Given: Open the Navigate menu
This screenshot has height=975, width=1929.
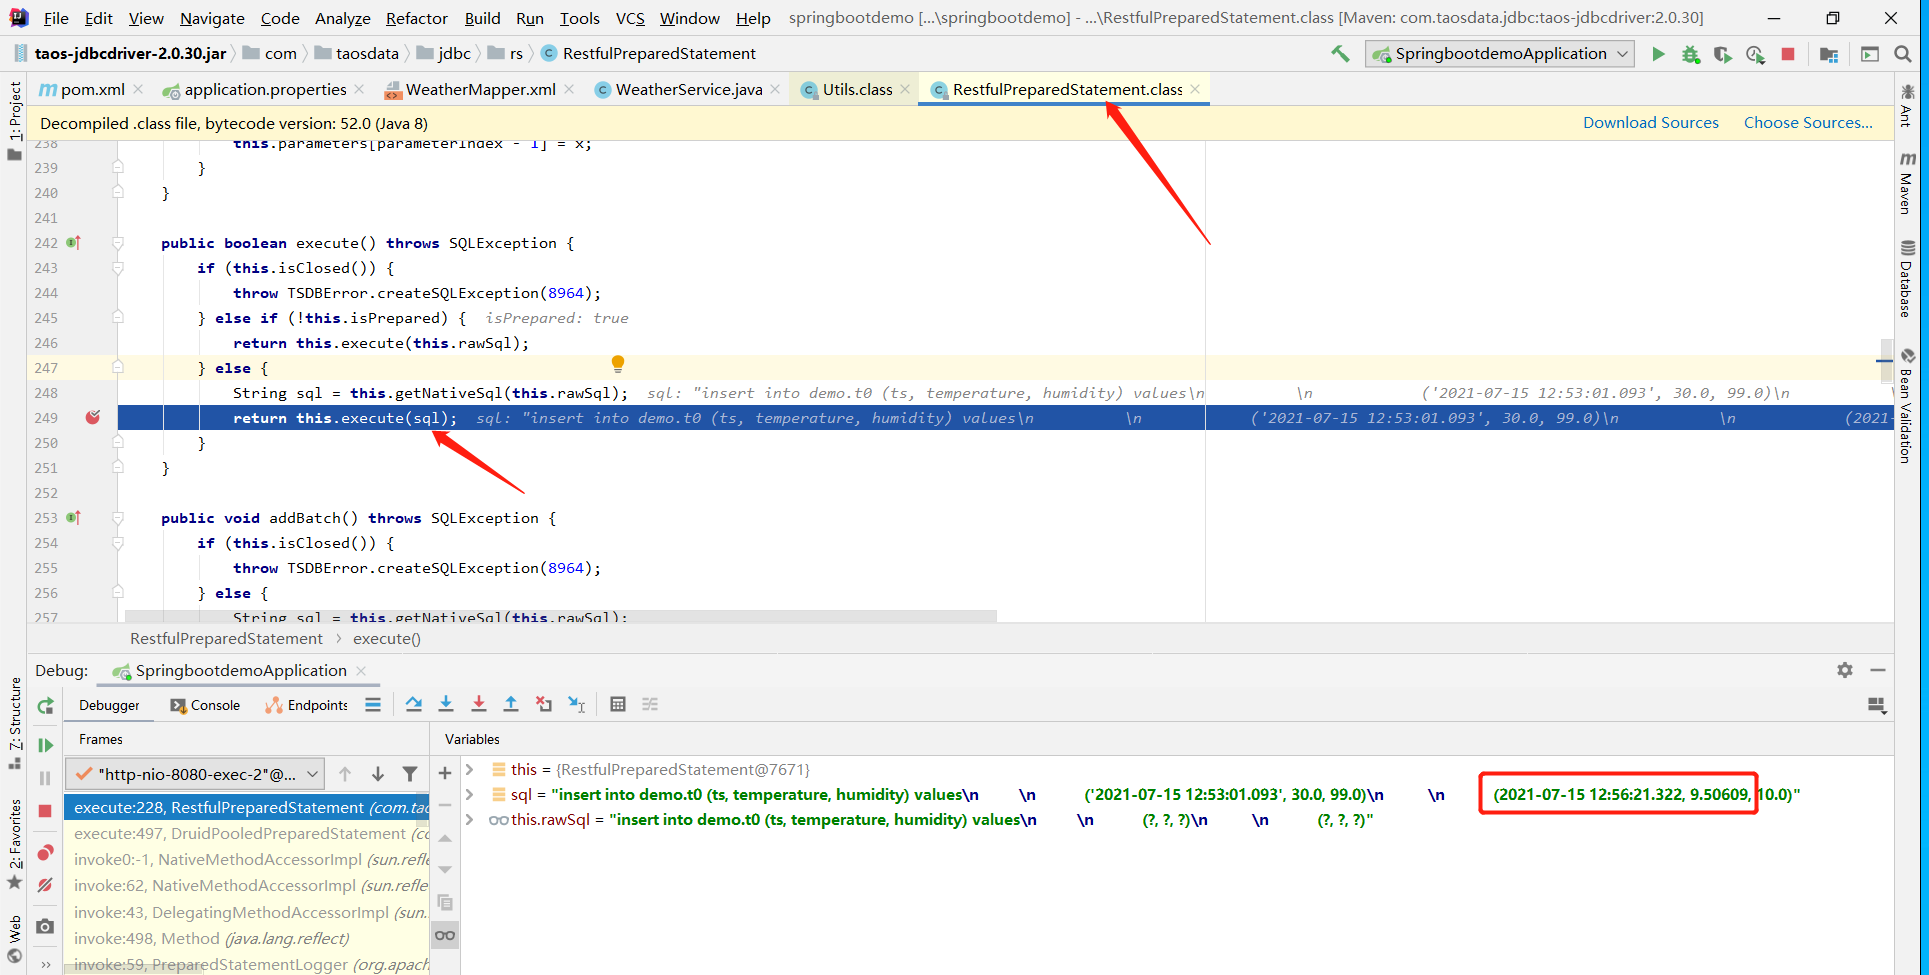Looking at the screenshot, I should [x=211, y=18].
